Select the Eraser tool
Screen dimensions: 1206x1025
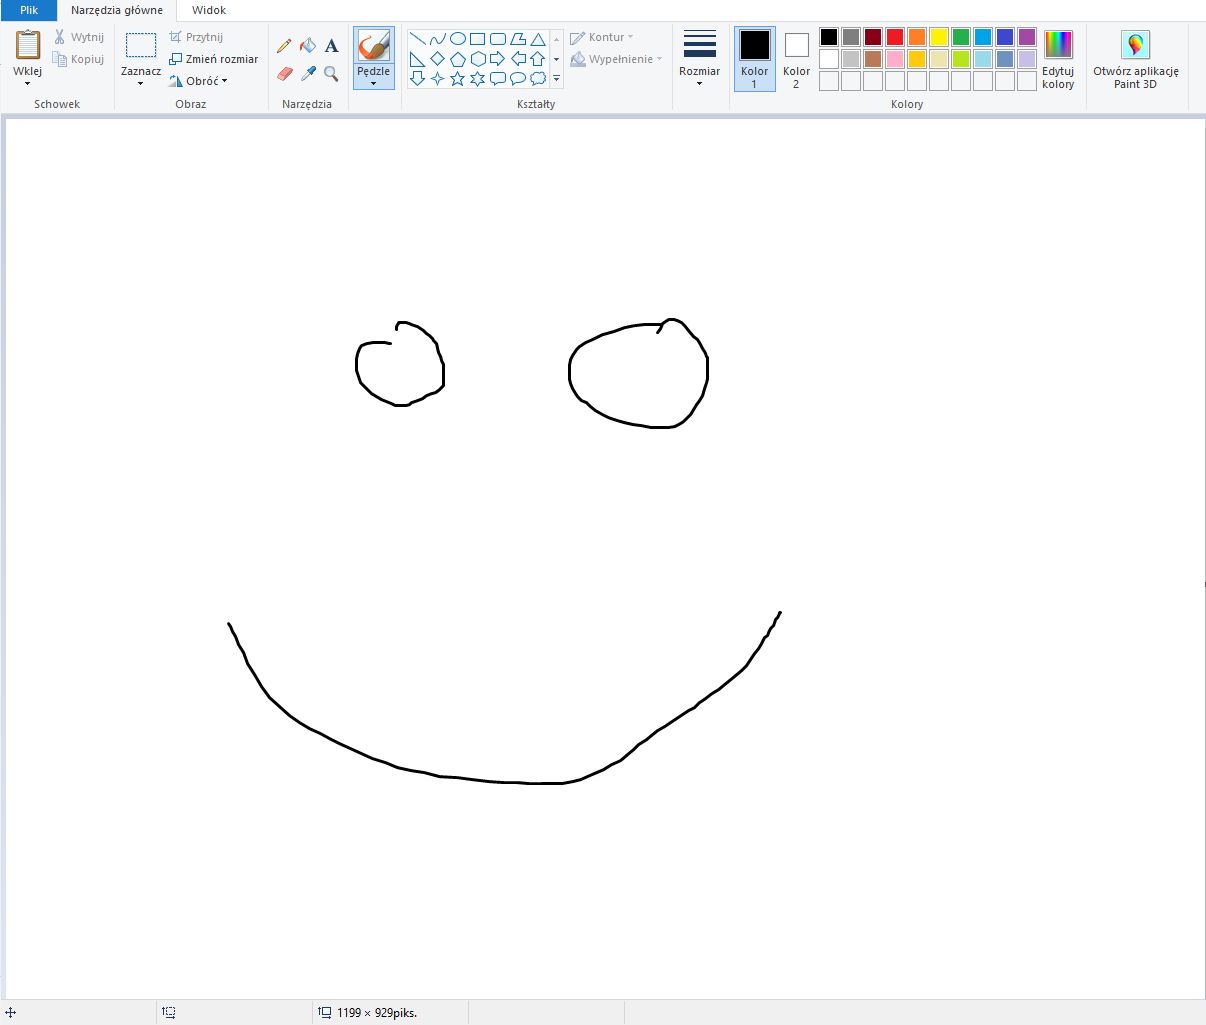[x=284, y=74]
